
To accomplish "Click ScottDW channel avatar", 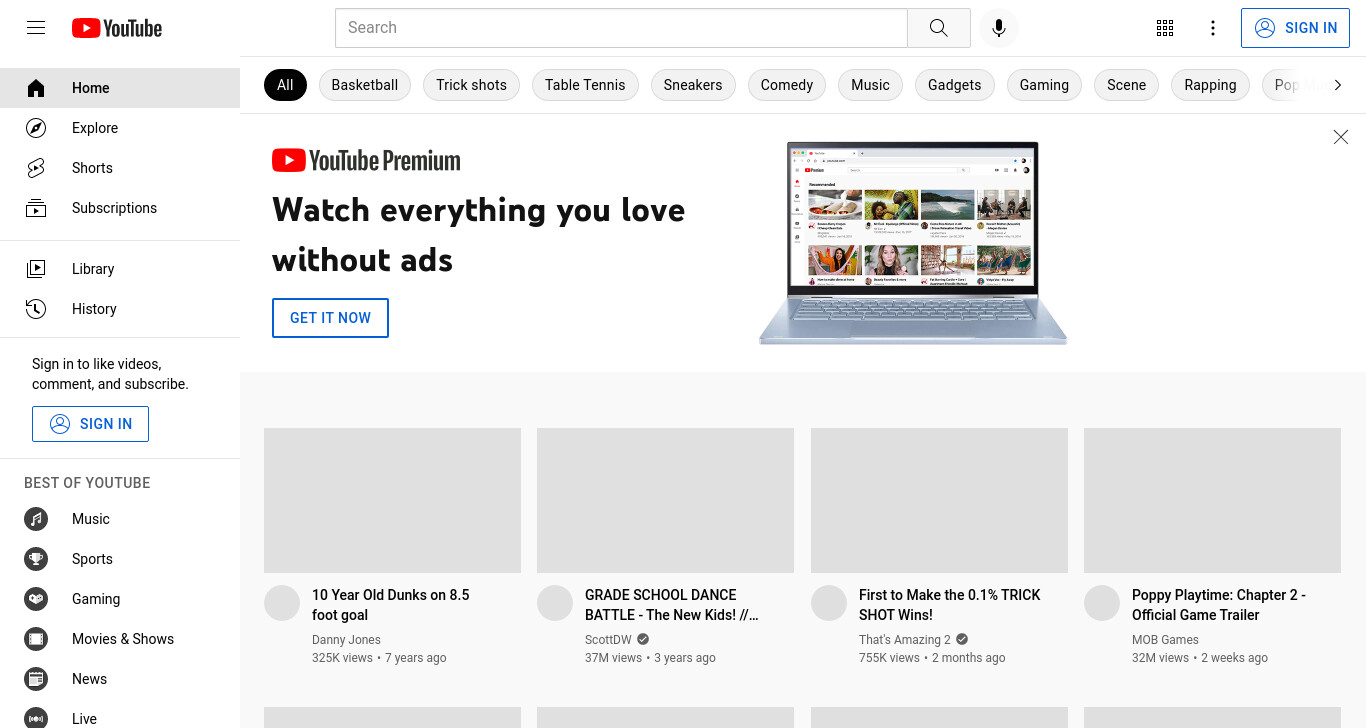I will (555, 603).
